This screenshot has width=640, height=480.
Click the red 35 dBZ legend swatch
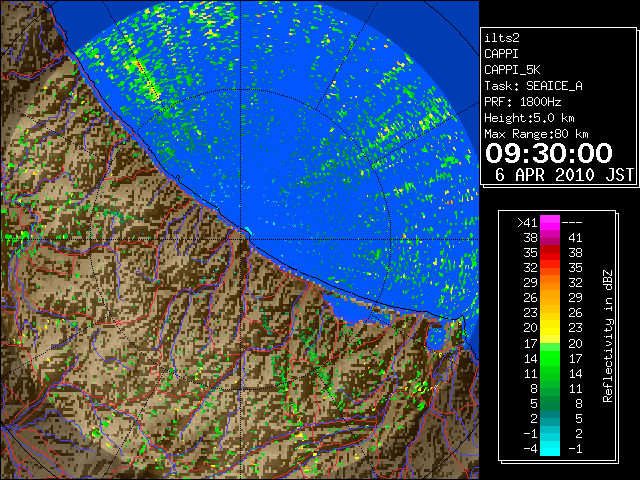click(x=550, y=253)
